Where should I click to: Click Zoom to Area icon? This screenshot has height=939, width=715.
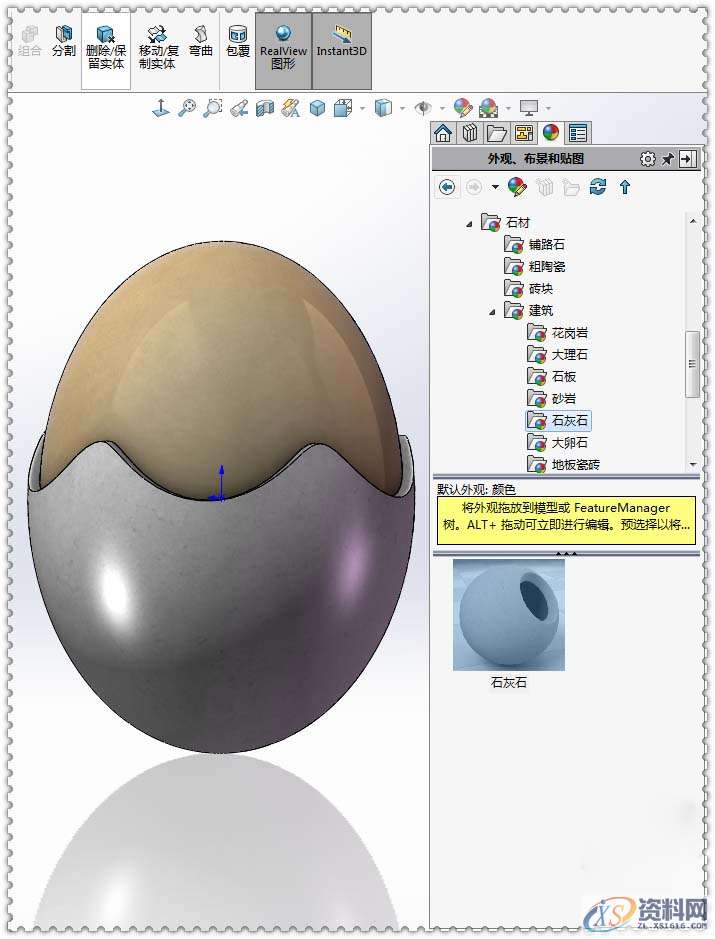(213, 108)
